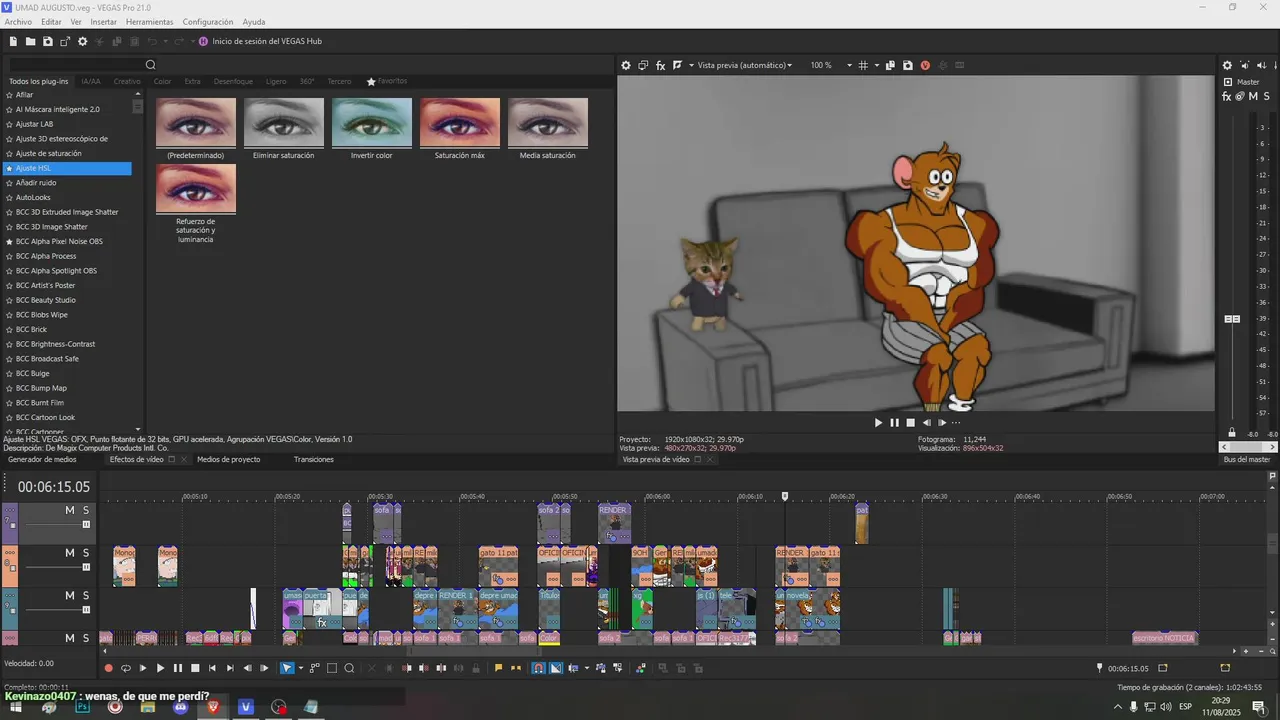Open project properties gear in main toolbar
The width and height of the screenshot is (1280, 720).
click(83, 41)
